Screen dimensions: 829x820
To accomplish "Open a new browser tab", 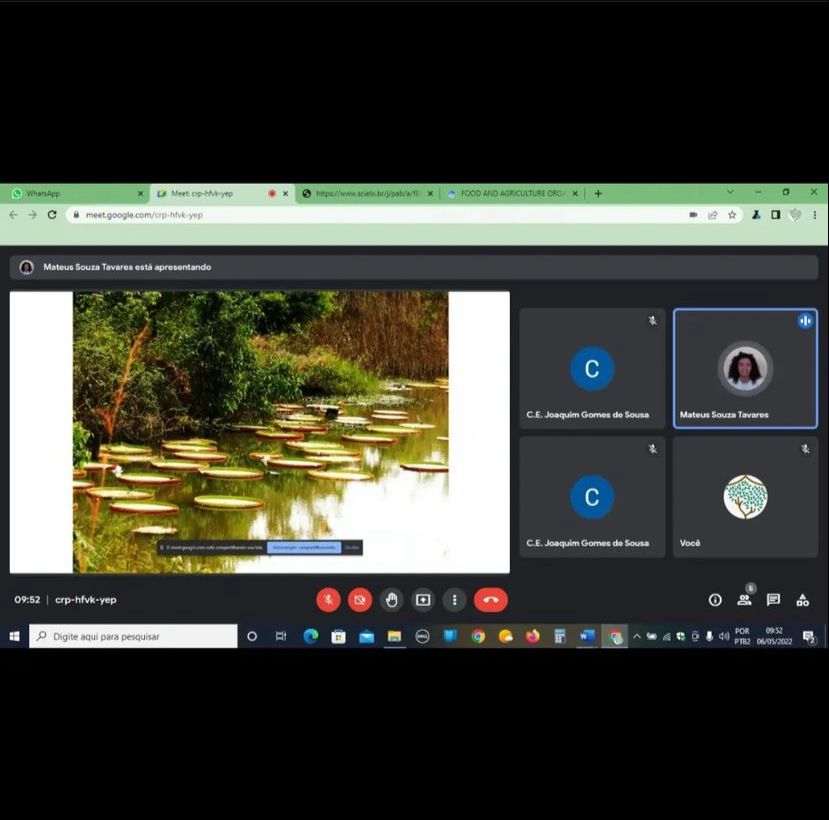I will click(x=598, y=193).
